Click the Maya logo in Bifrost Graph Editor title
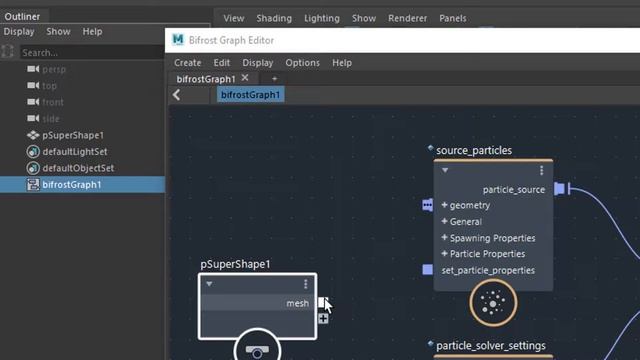The width and height of the screenshot is (640, 360). [178, 40]
